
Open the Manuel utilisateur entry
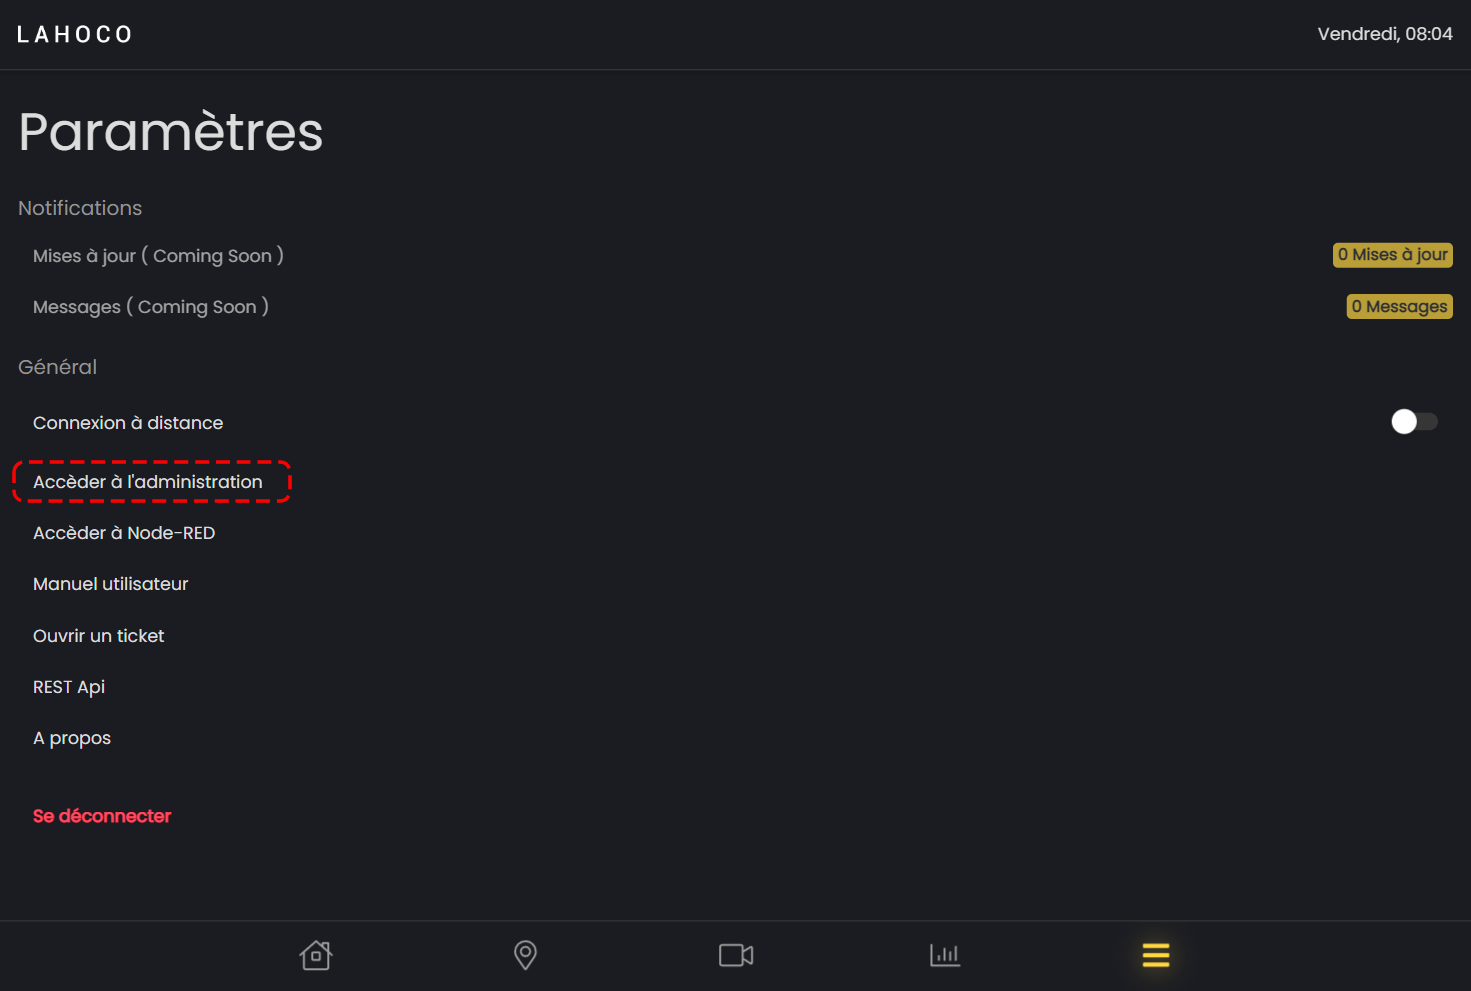(111, 584)
